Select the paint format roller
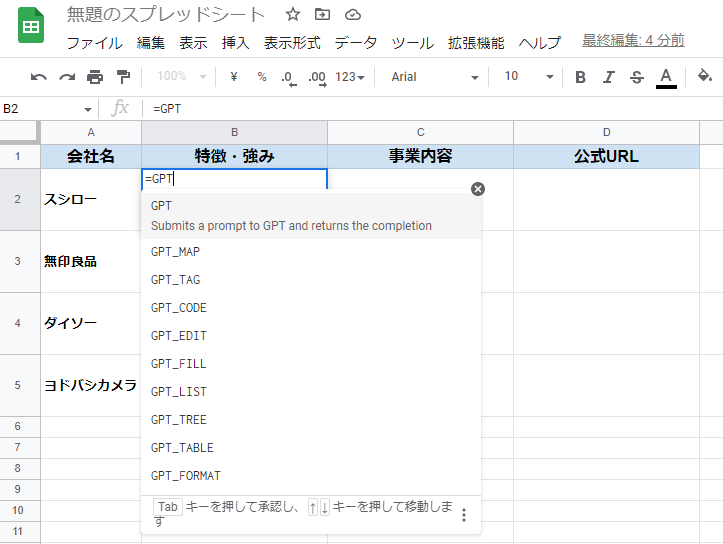 [123, 77]
